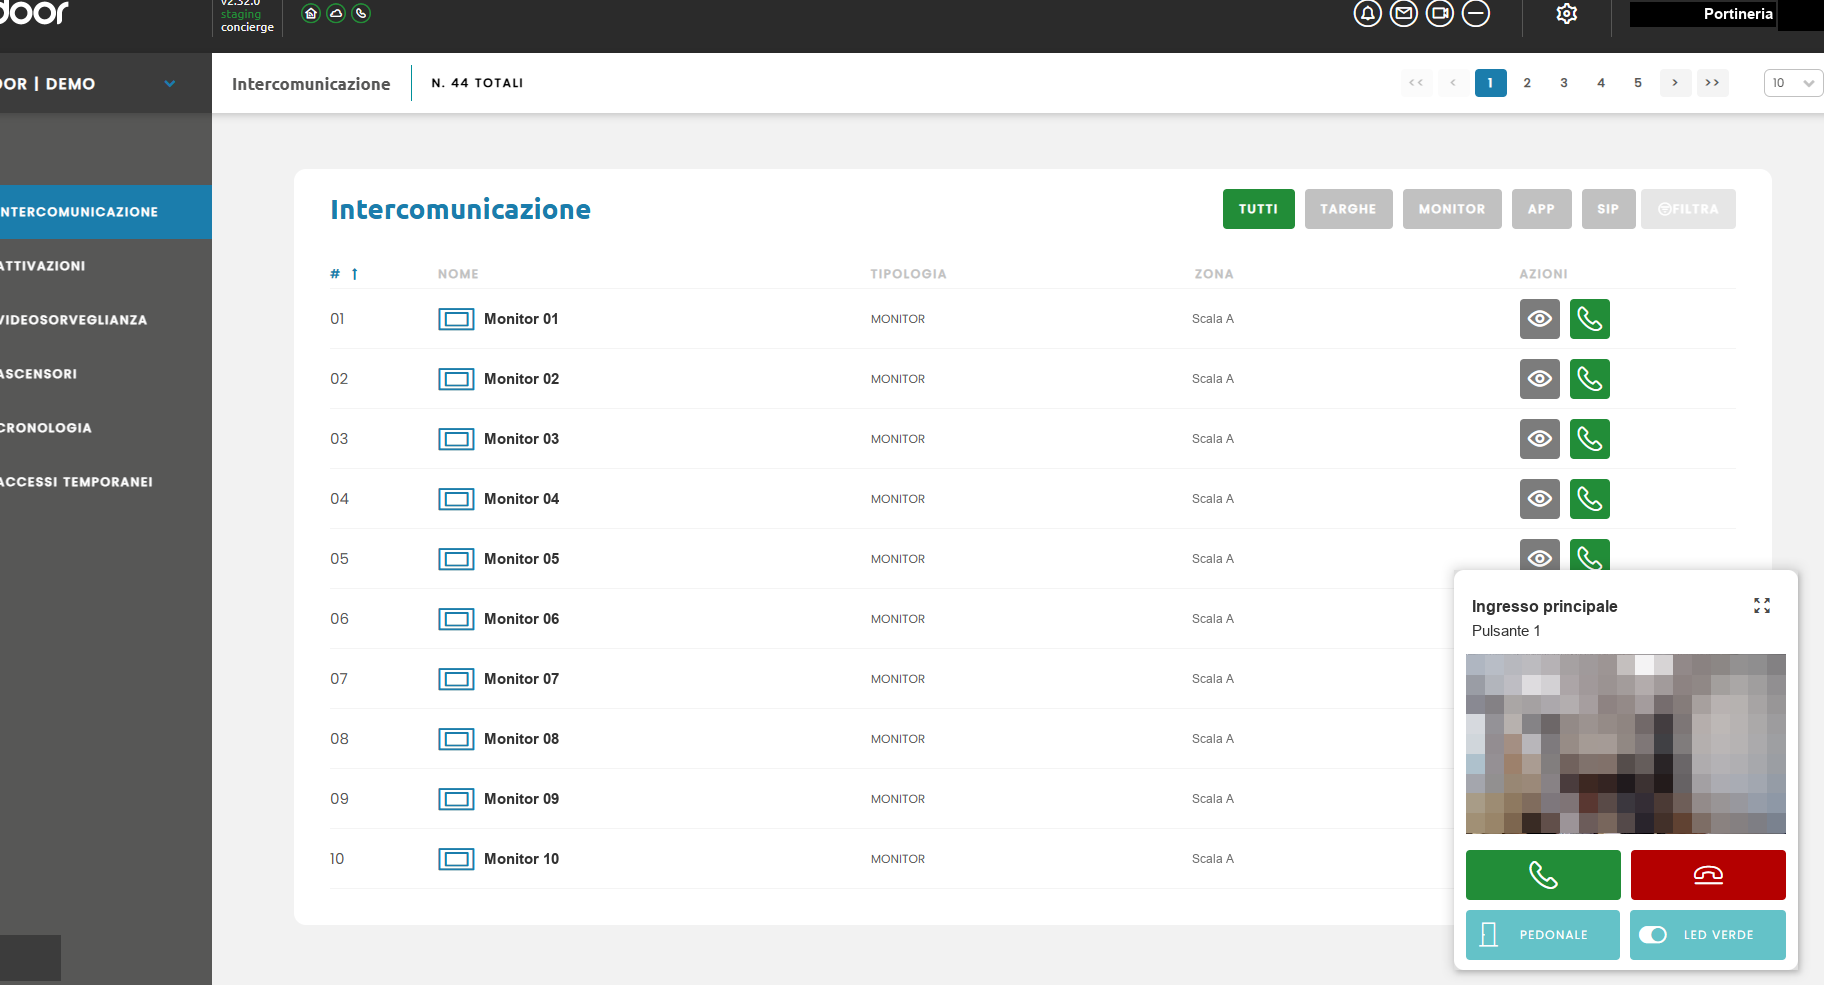
Task: Click the do-not-disturb minus circle icon
Action: tap(1476, 13)
